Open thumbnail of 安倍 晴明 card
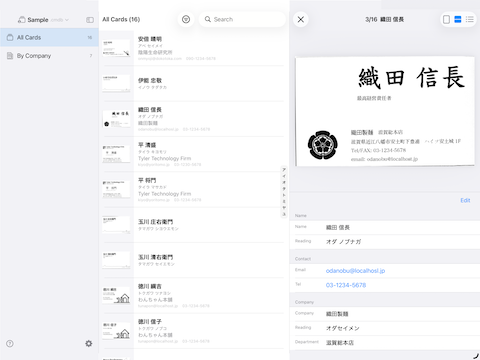This screenshot has height=360, width=480. (116, 48)
